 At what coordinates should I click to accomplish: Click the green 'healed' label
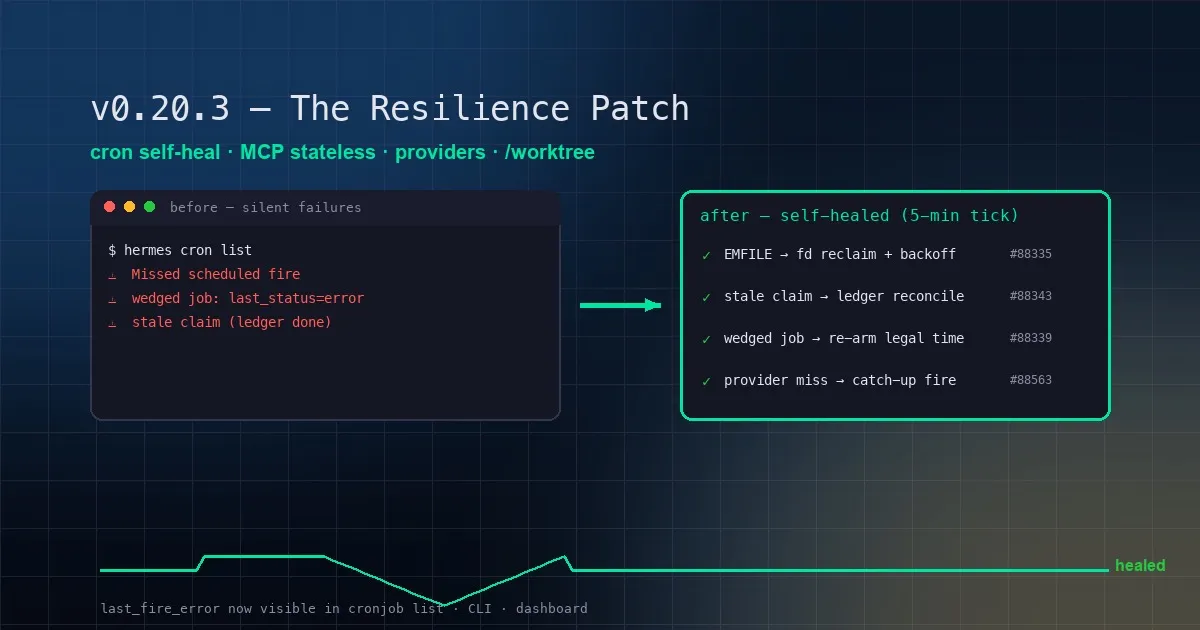click(x=1140, y=566)
